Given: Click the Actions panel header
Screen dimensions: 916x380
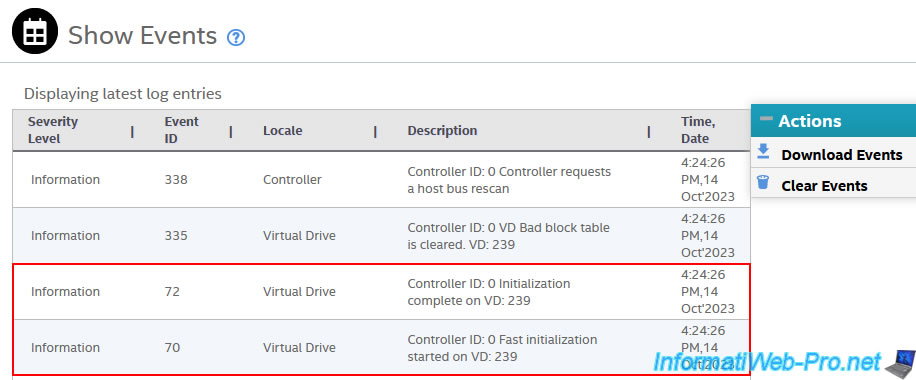Looking at the screenshot, I should click(833, 121).
